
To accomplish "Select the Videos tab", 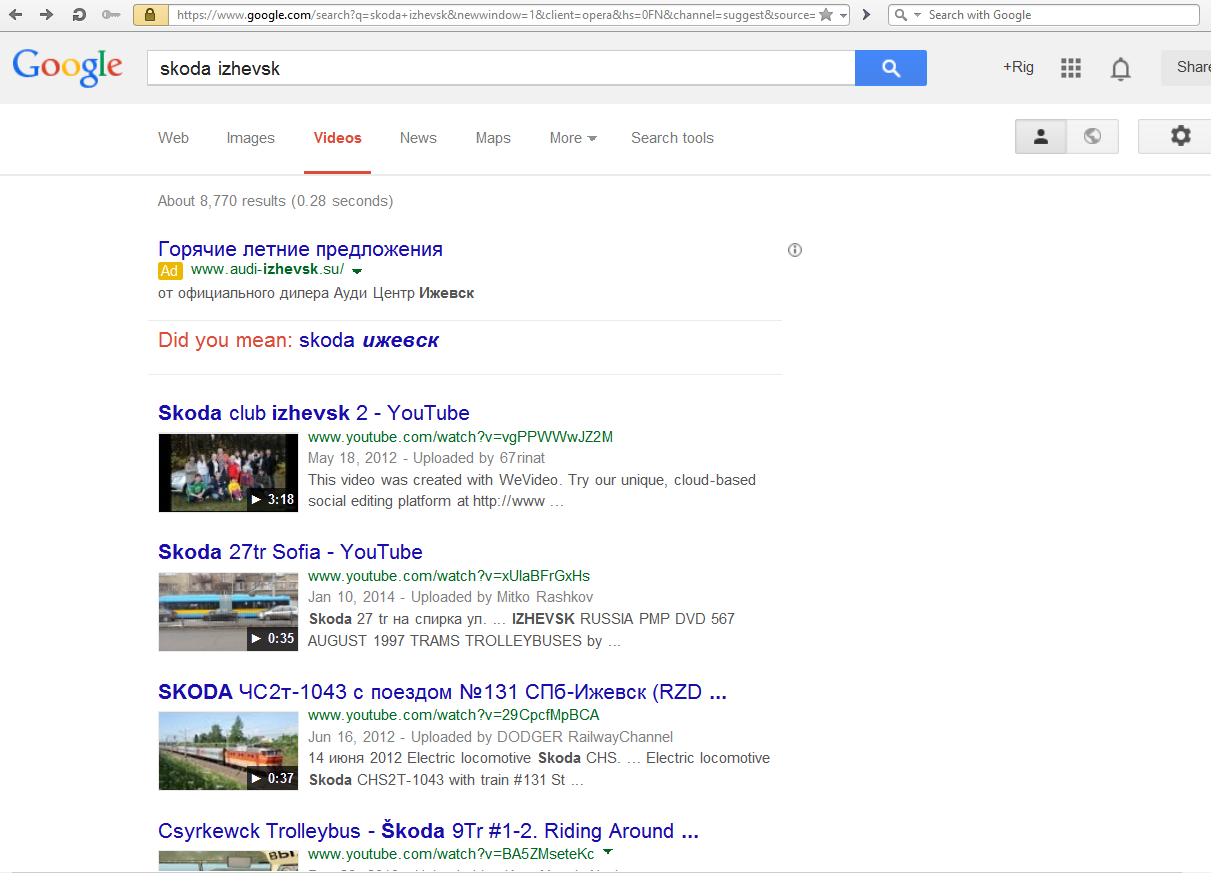I will [337, 138].
